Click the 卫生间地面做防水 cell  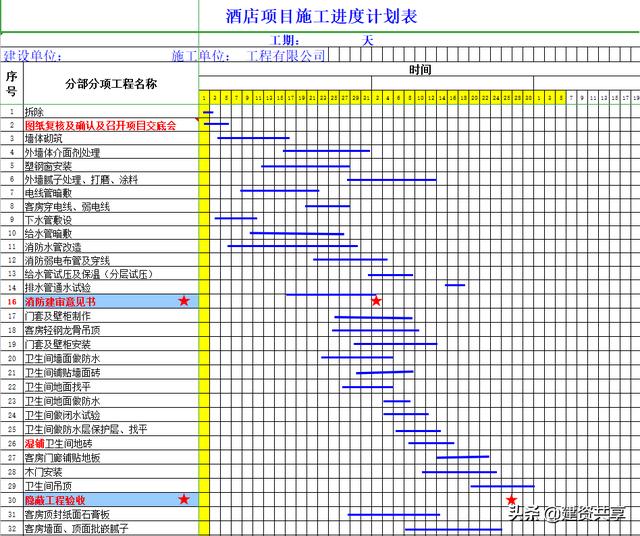pyautogui.click(x=111, y=401)
